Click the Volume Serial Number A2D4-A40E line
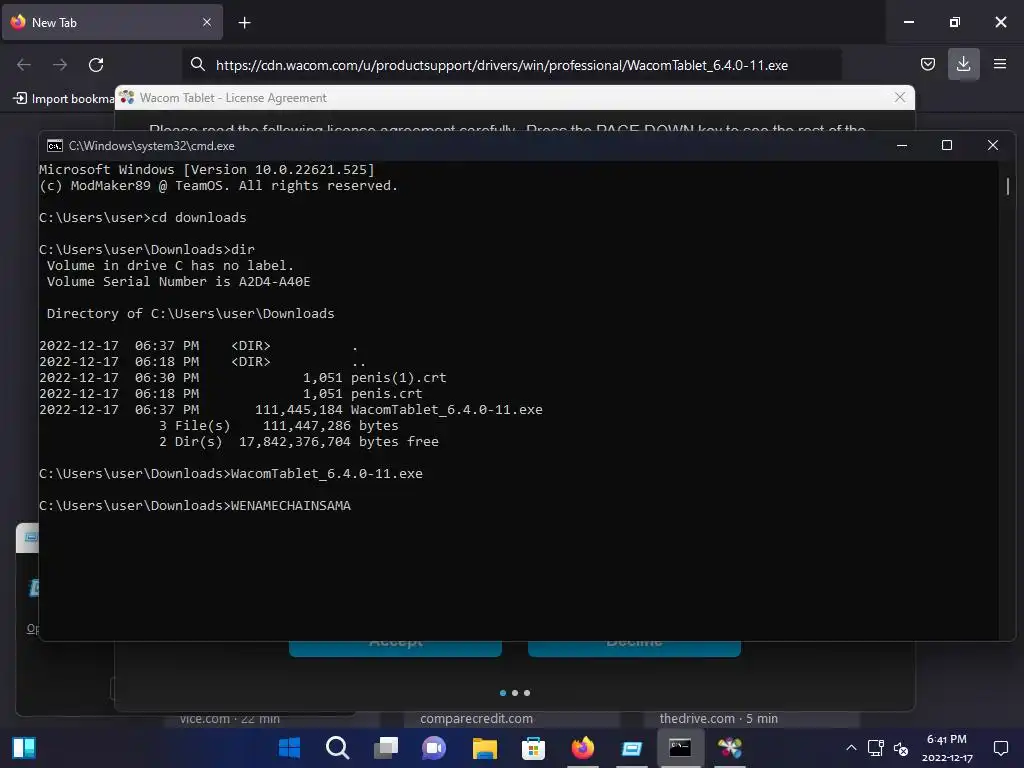The image size is (1024, 768). coord(178,281)
